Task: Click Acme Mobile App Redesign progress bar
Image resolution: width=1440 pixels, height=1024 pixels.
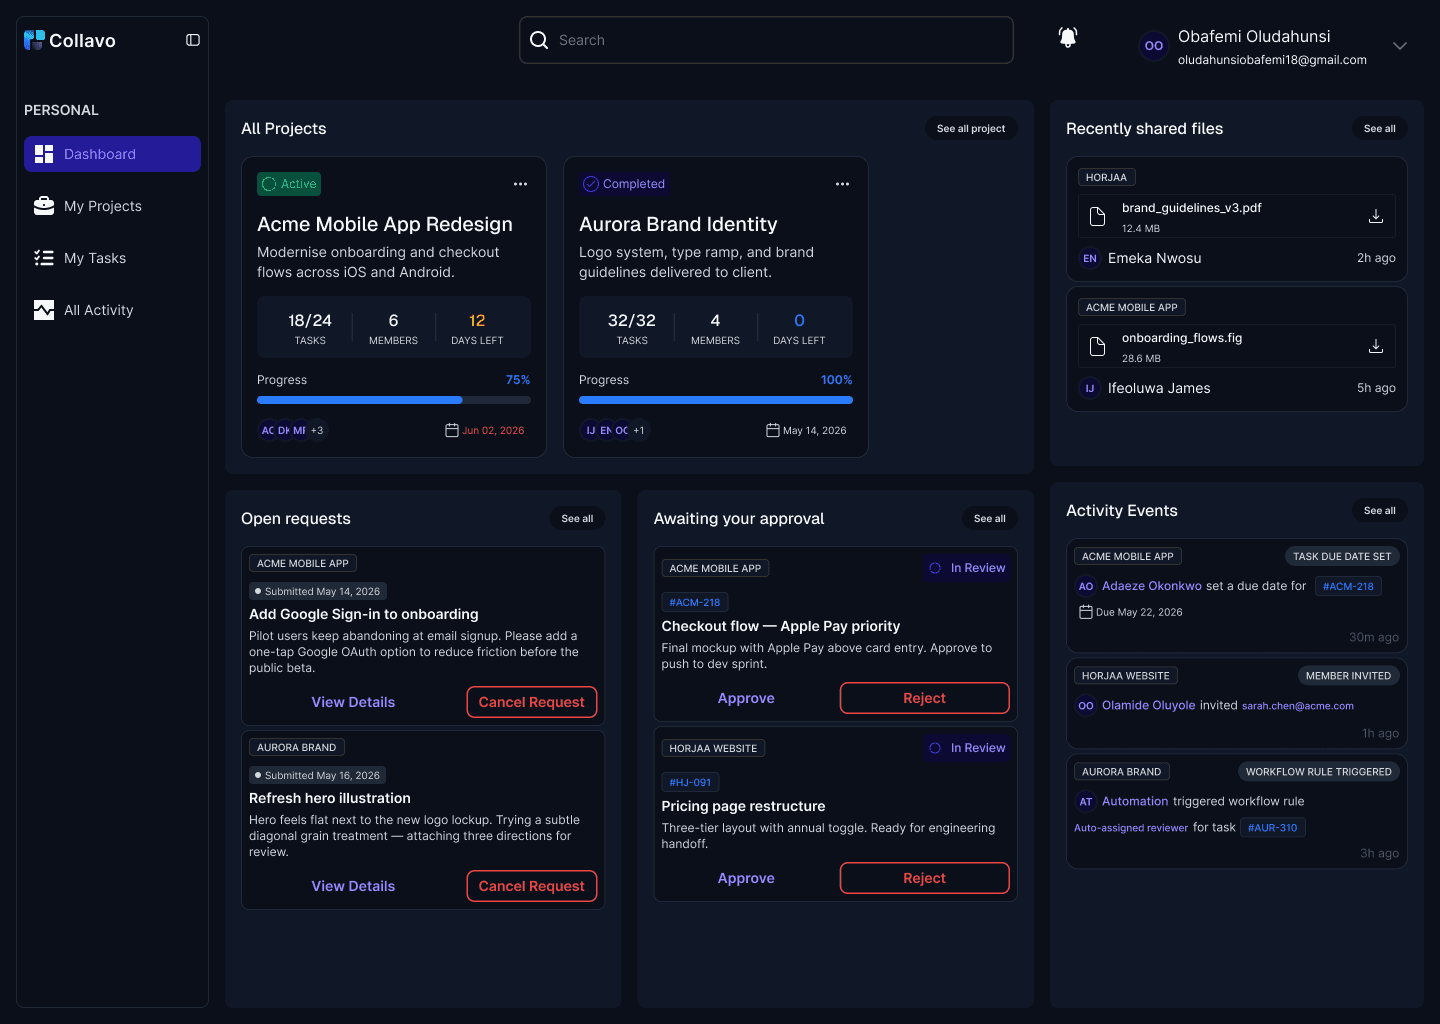Action: 394,400
